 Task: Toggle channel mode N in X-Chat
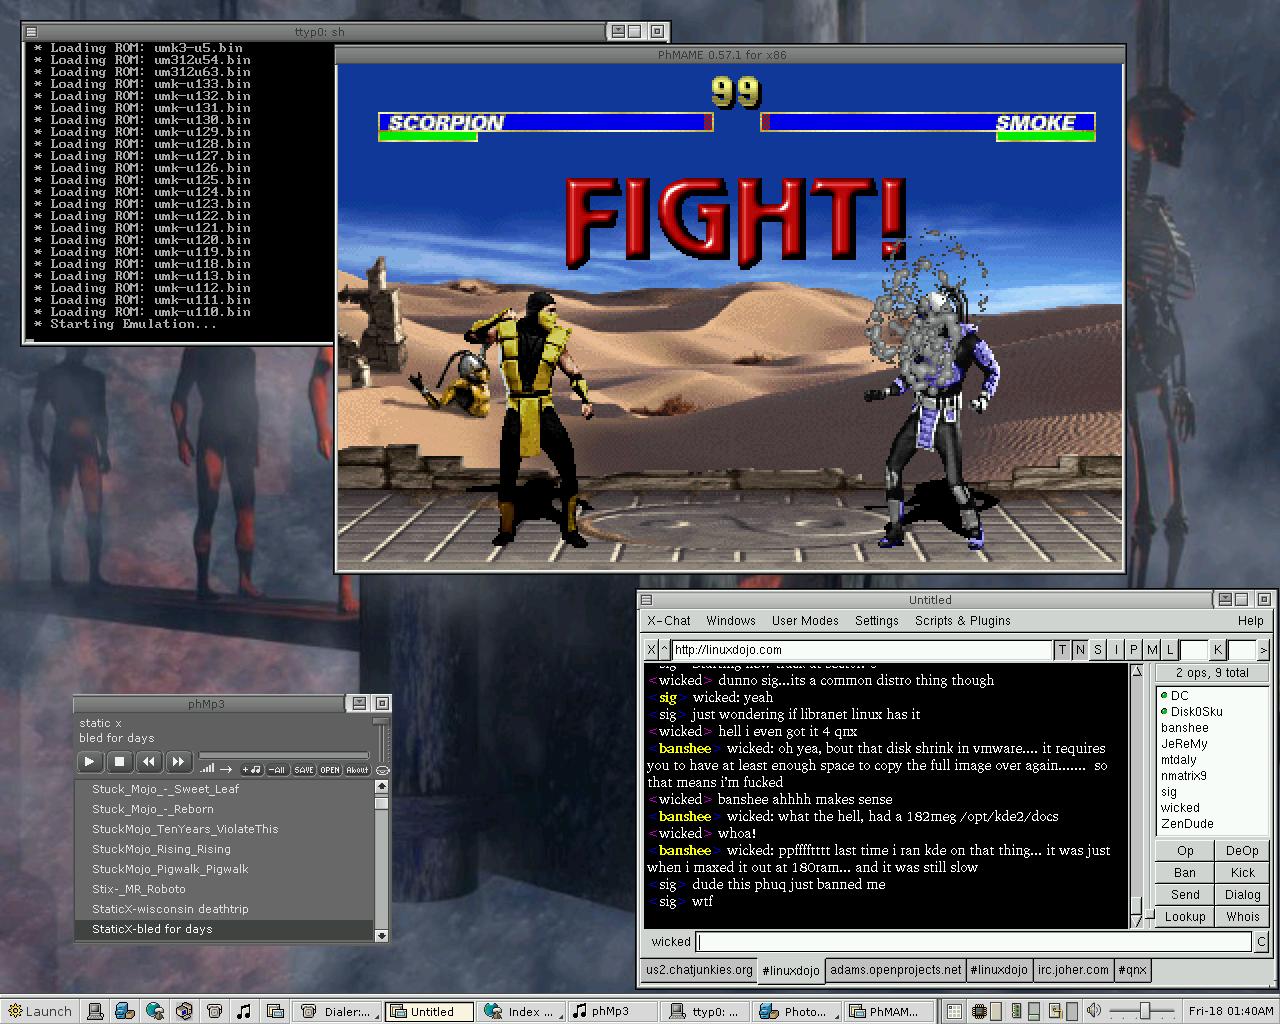[x=1080, y=650]
